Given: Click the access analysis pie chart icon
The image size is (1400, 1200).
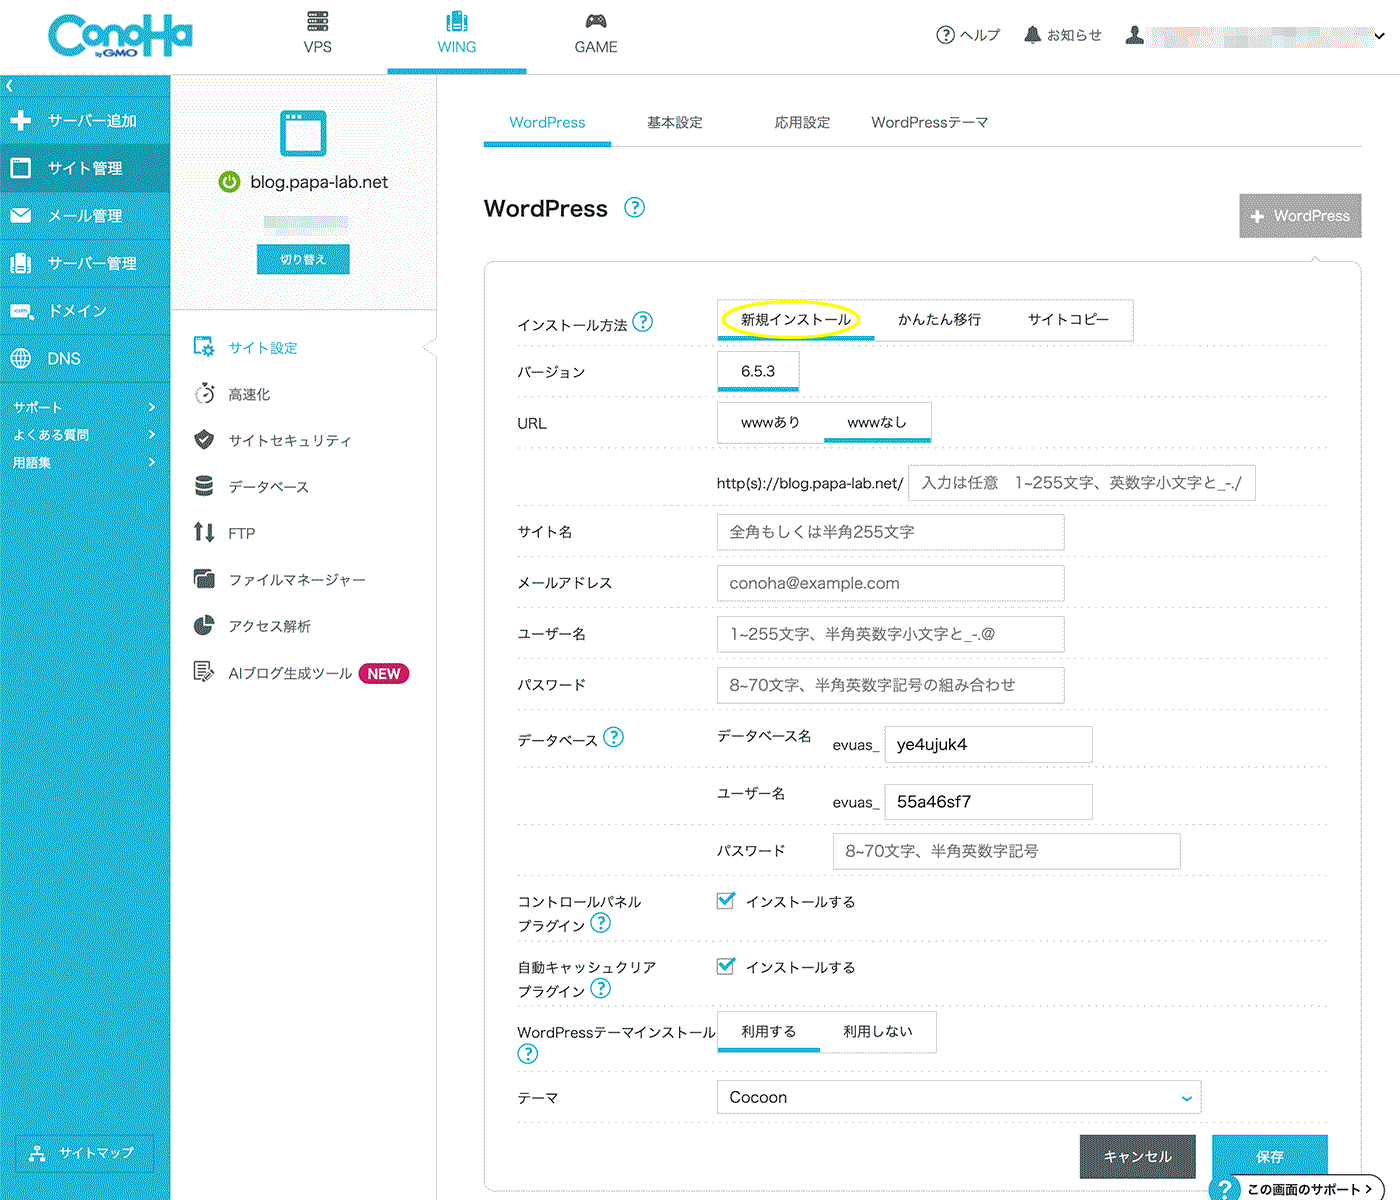Looking at the screenshot, I should pos(204,626).
